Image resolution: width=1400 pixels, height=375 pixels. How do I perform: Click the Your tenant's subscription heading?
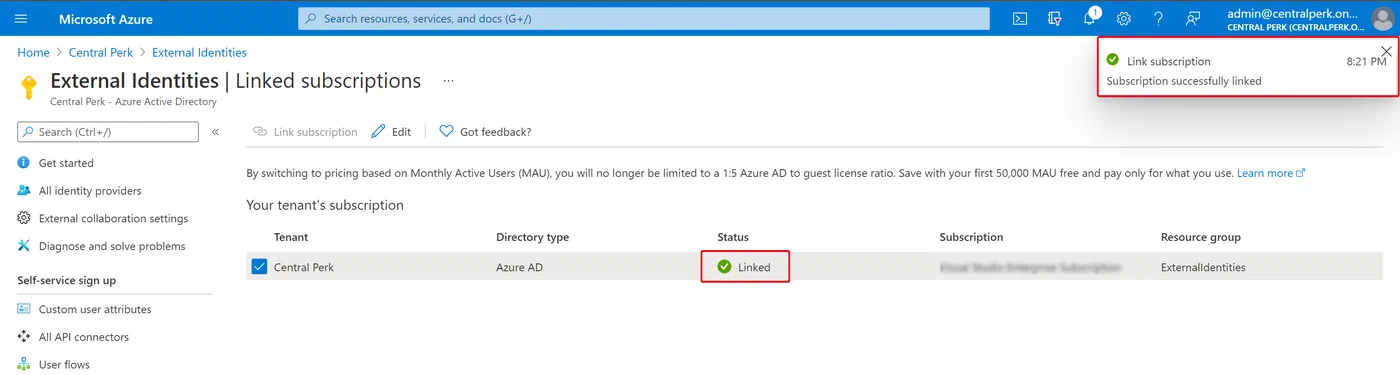[325, 205]
